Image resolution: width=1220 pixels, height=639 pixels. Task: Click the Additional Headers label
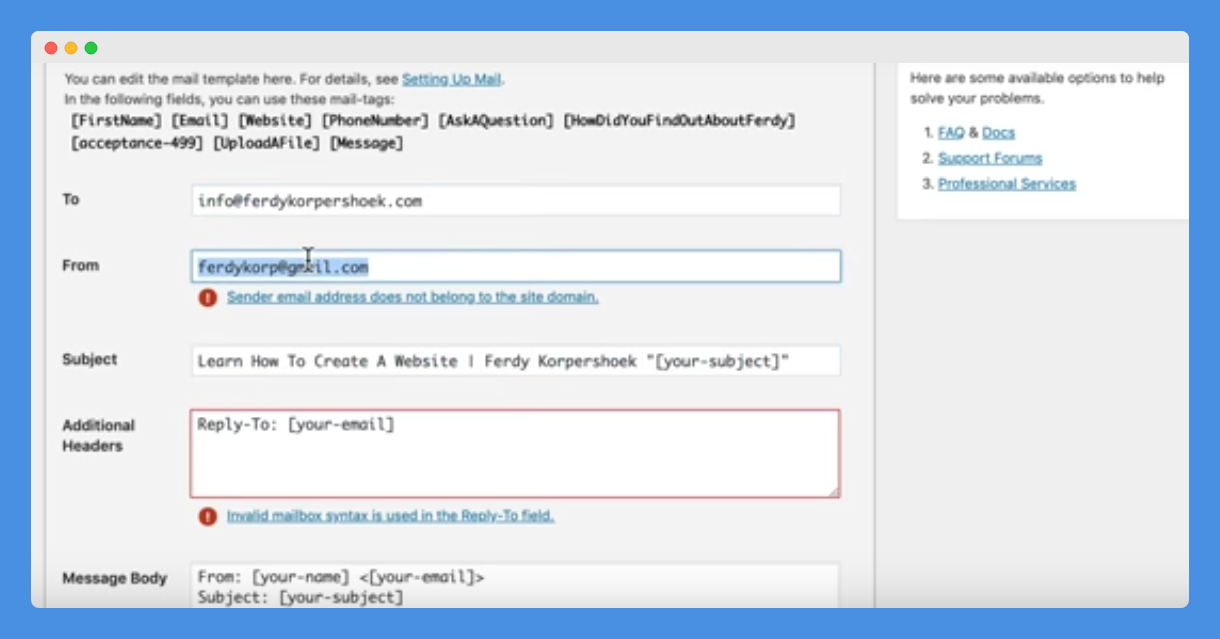(98, 436)
